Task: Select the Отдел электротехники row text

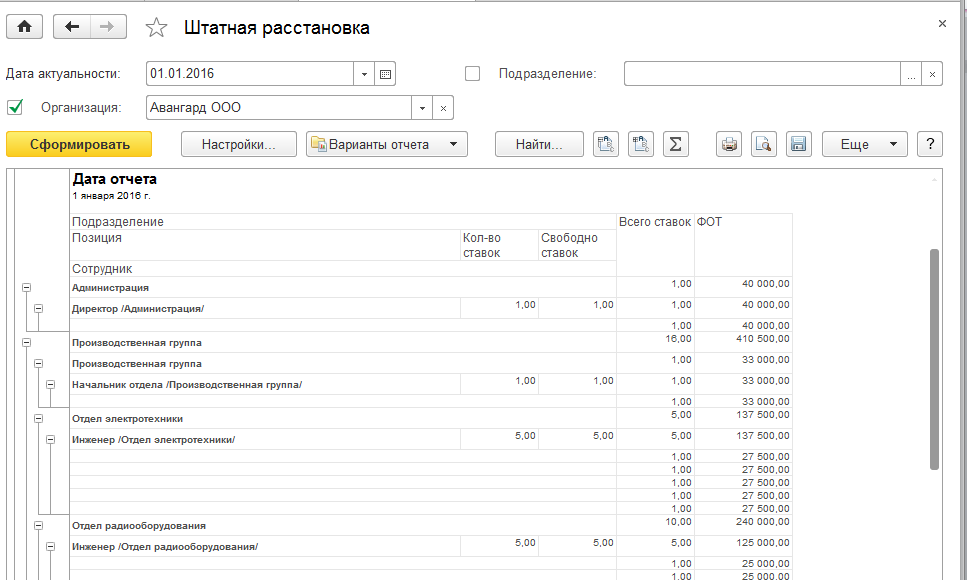Action: point(128,418)
